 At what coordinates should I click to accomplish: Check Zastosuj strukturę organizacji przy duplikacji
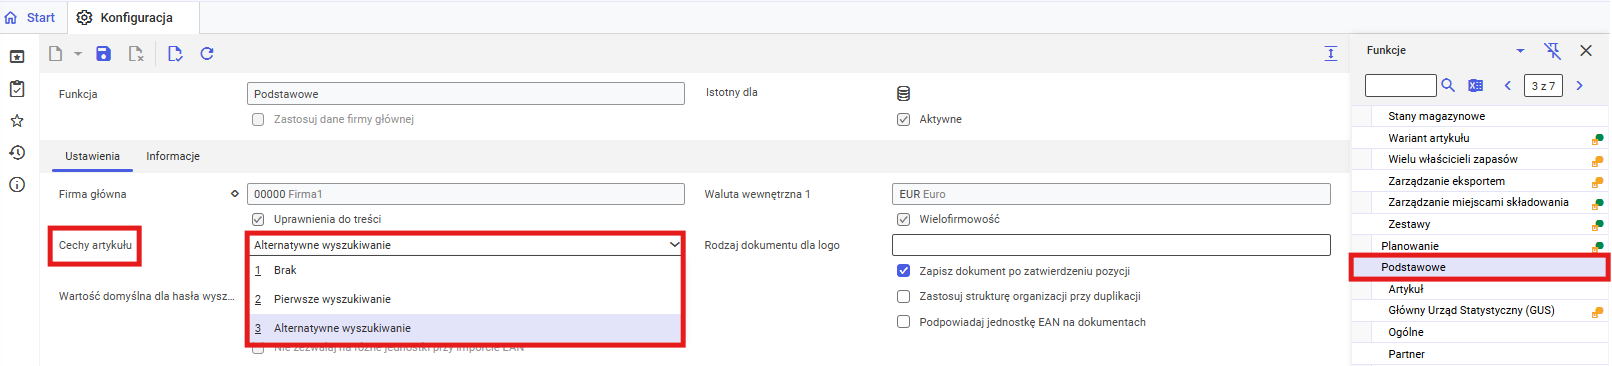pyautogui.click(x=904, y=296)
